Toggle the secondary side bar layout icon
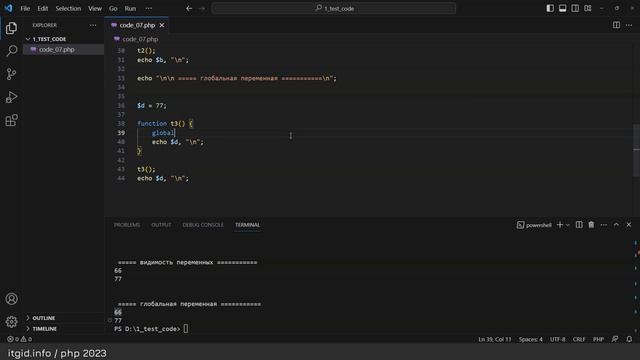The height and width of the screenshot is (360, 640). [575, 8]
